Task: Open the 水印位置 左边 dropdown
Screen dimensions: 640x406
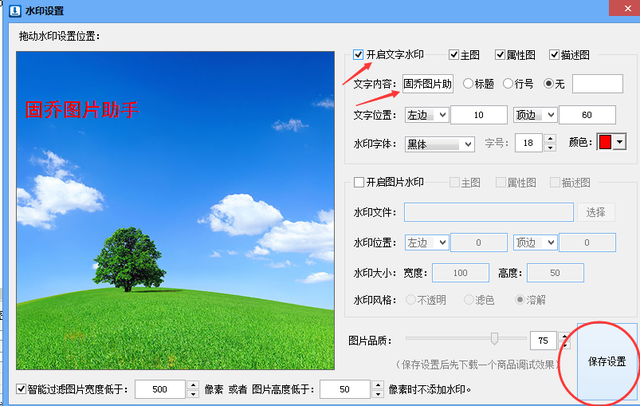Action: (x=427, y=243)
